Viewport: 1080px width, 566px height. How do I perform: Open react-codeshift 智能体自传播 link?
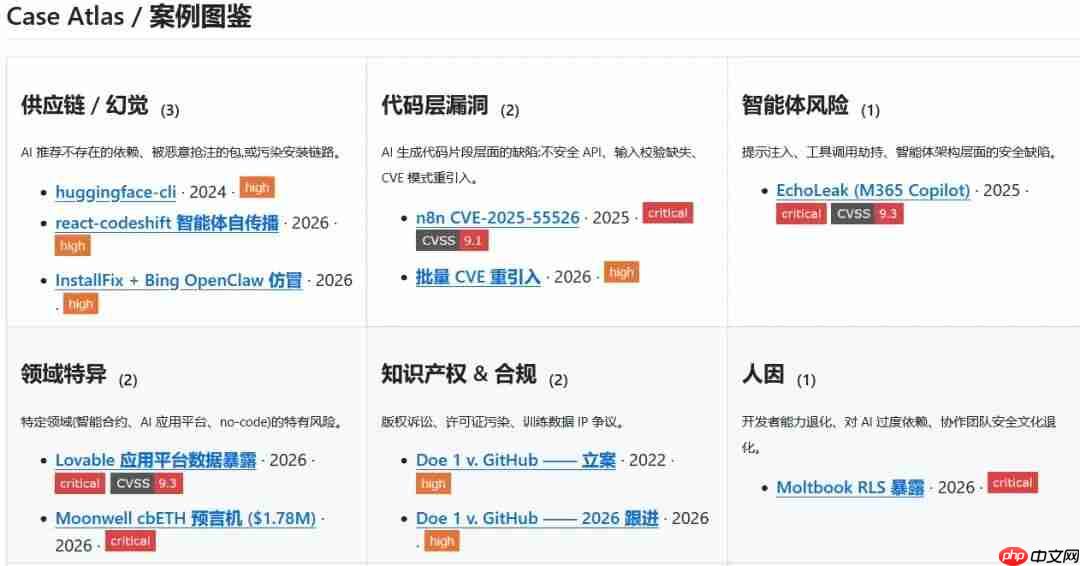pos(167,223)
